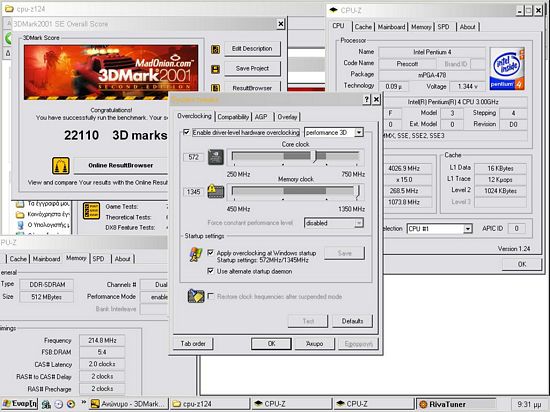
Task: Click the Intel Inside Pentium 4 logo
Action: [507, 68]
